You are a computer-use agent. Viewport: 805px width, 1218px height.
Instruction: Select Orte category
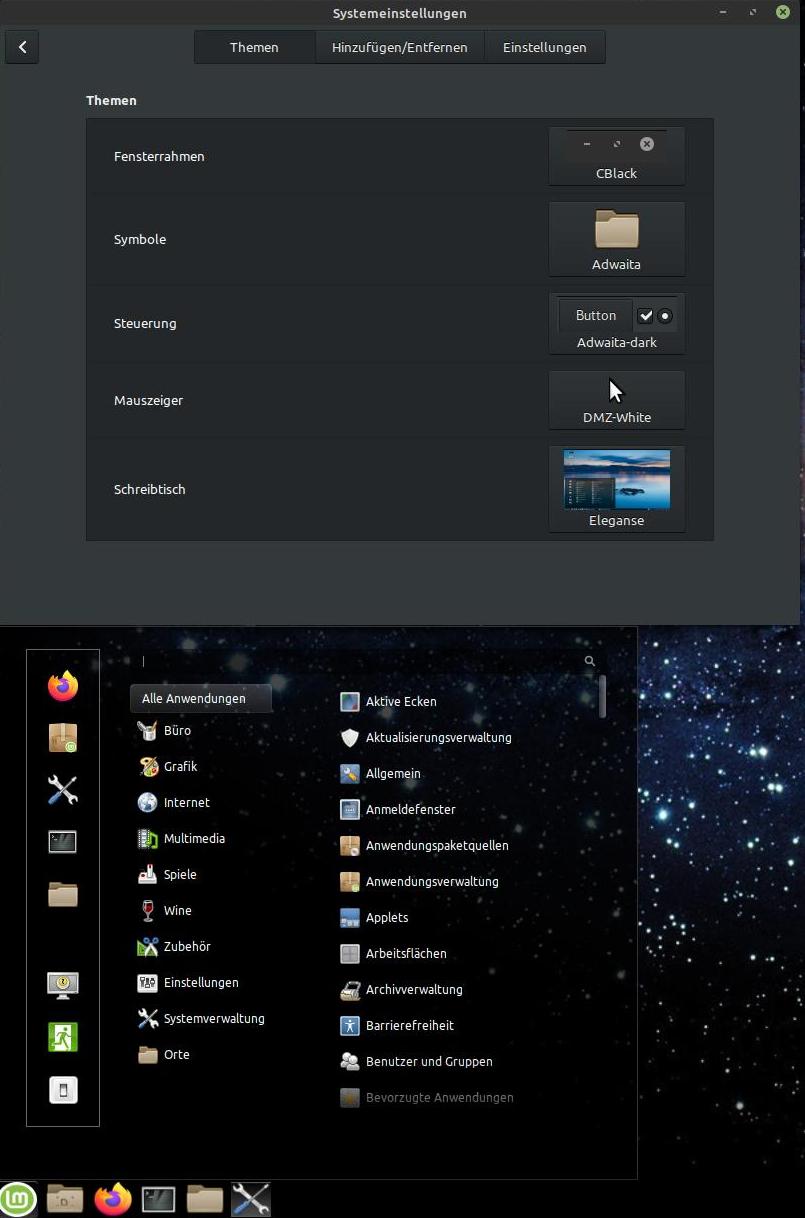164,1055
